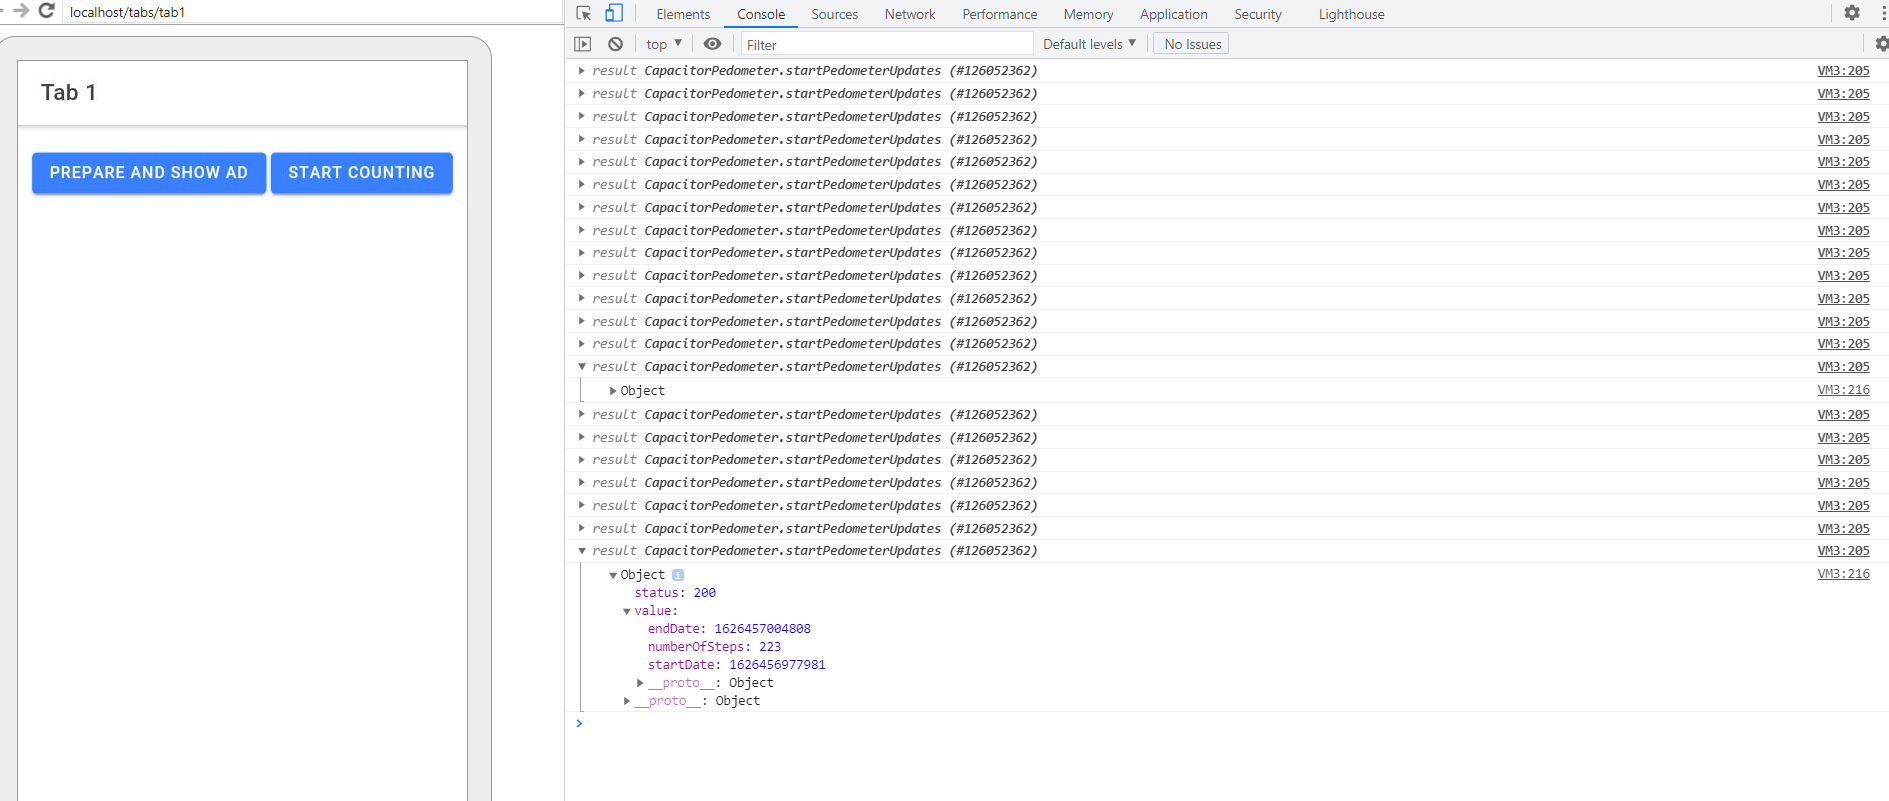Screen dimensions: 1889x801
Task: Open VM3:205 link on first log row
Action: point(1843,71)
